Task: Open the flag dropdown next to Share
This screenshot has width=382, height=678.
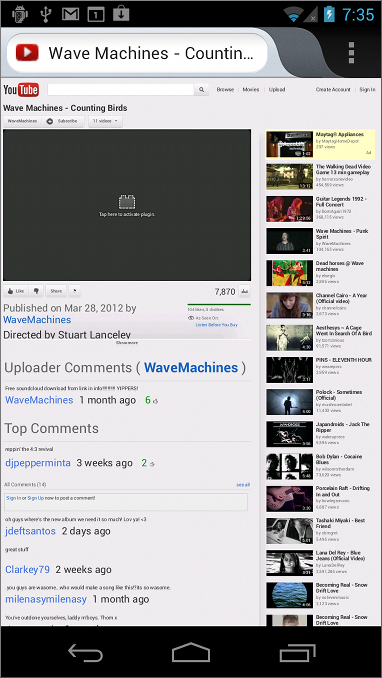Action: (74, 291)
